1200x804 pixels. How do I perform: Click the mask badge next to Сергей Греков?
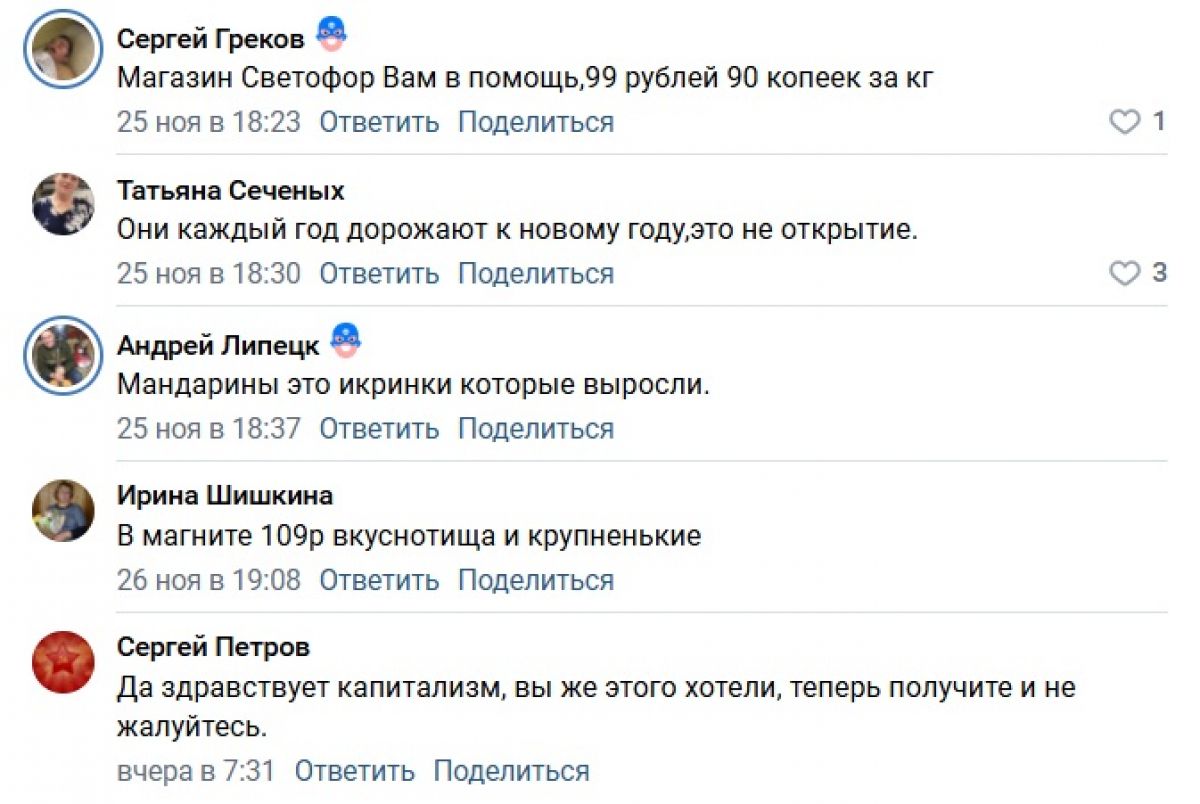[x=331, y=36]
